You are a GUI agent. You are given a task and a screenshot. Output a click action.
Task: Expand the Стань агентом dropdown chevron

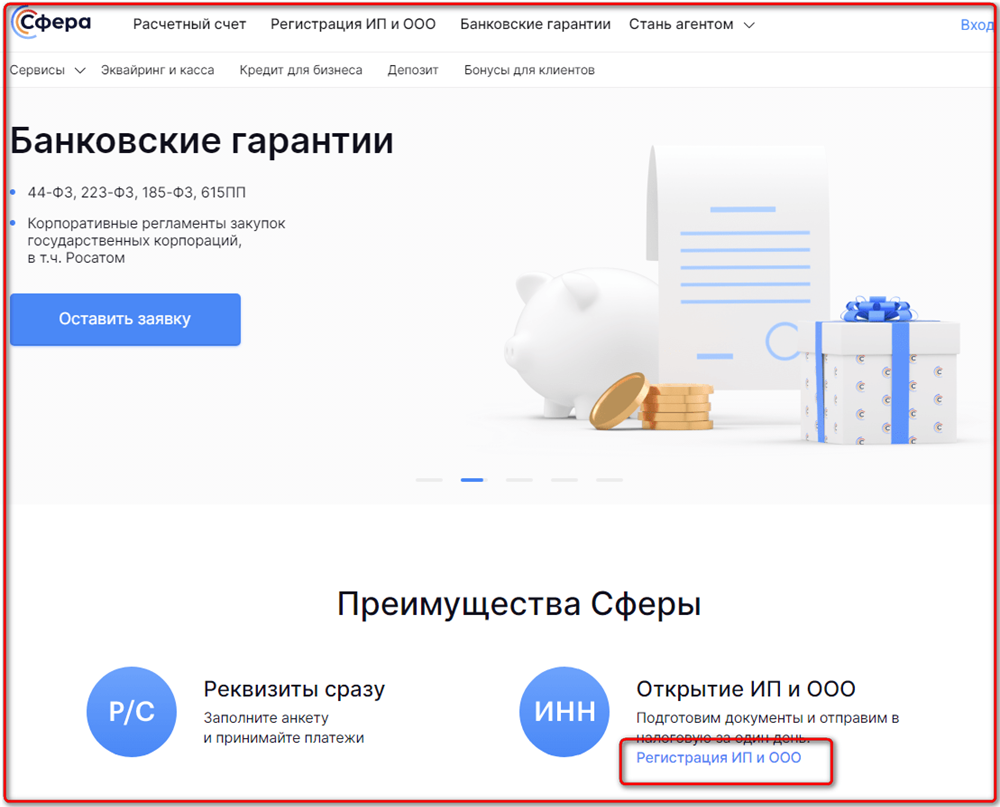click(750, 25)
